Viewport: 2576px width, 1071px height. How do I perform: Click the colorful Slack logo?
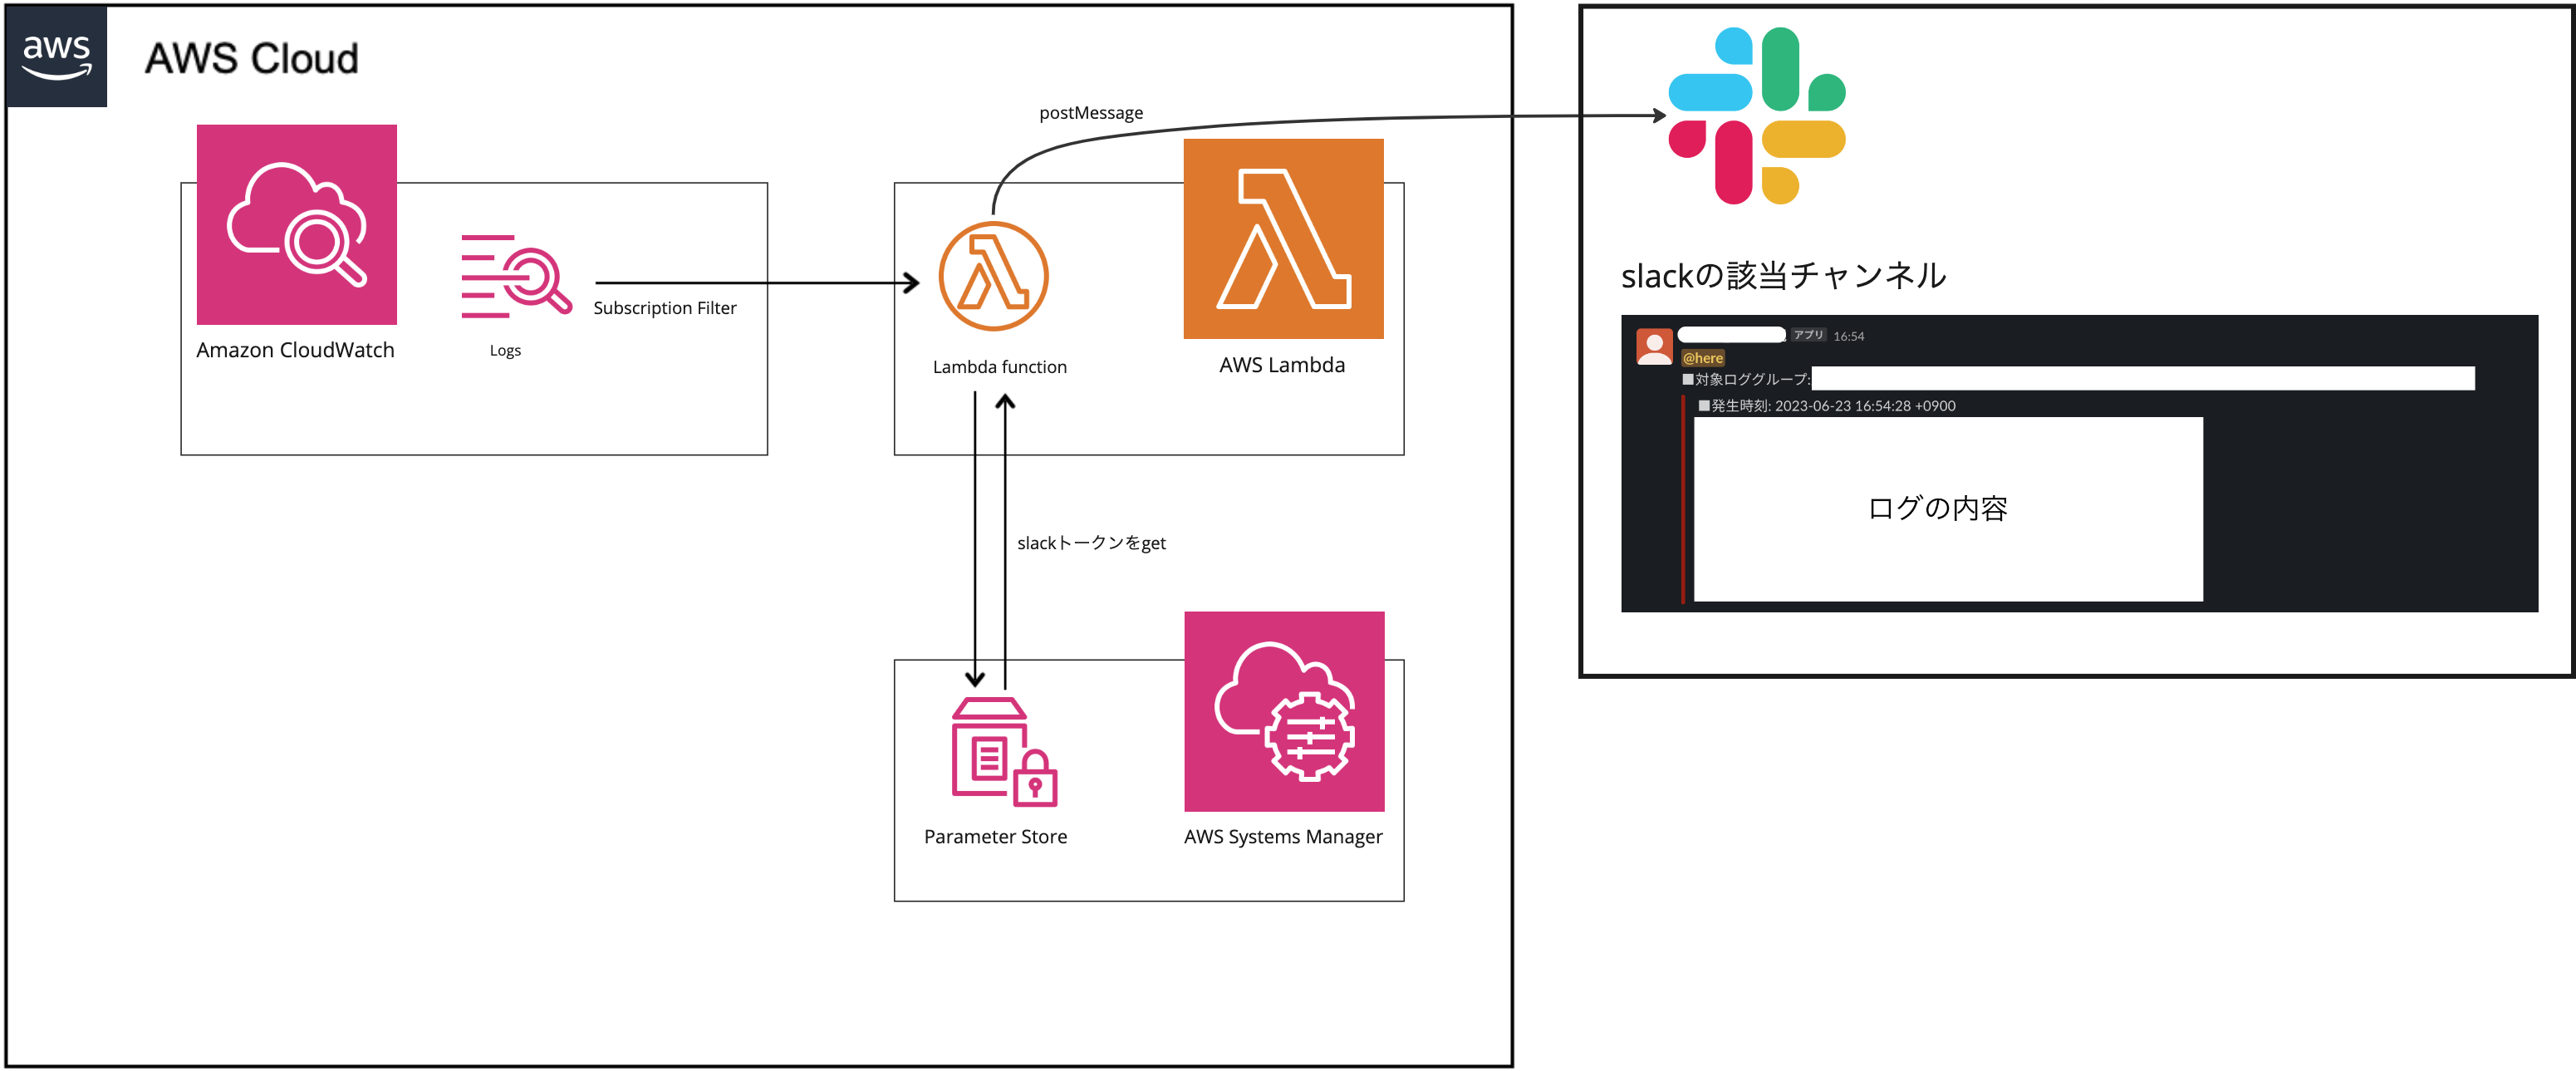(x=1757, y=116)
